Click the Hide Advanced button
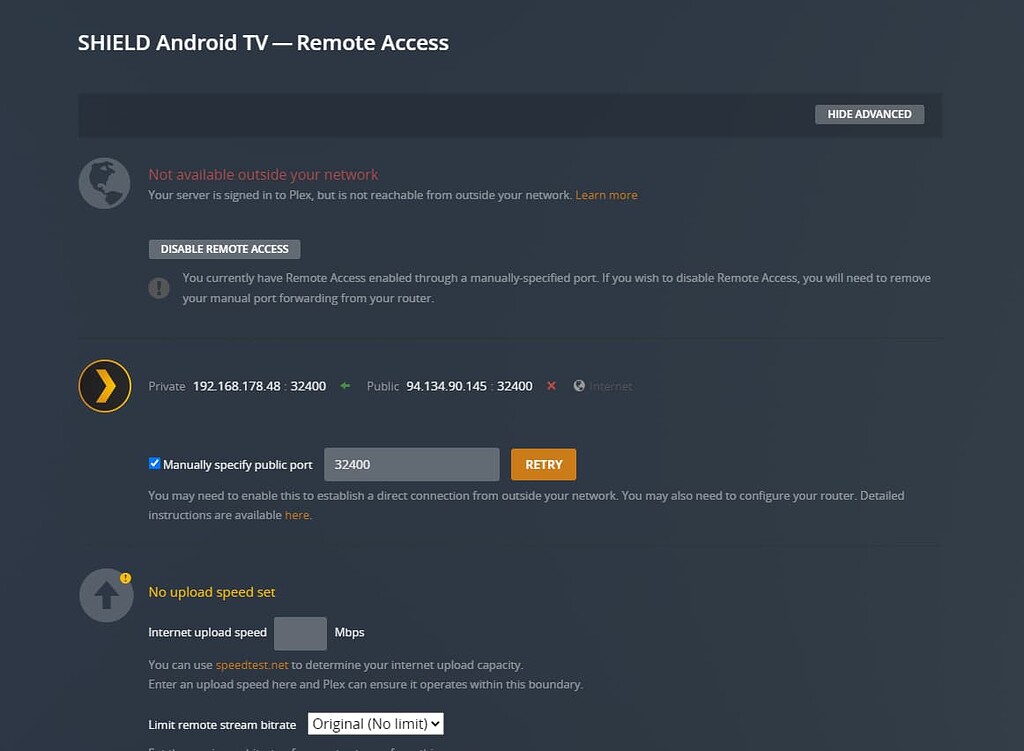1024x751 pixels. coord(869,114)
